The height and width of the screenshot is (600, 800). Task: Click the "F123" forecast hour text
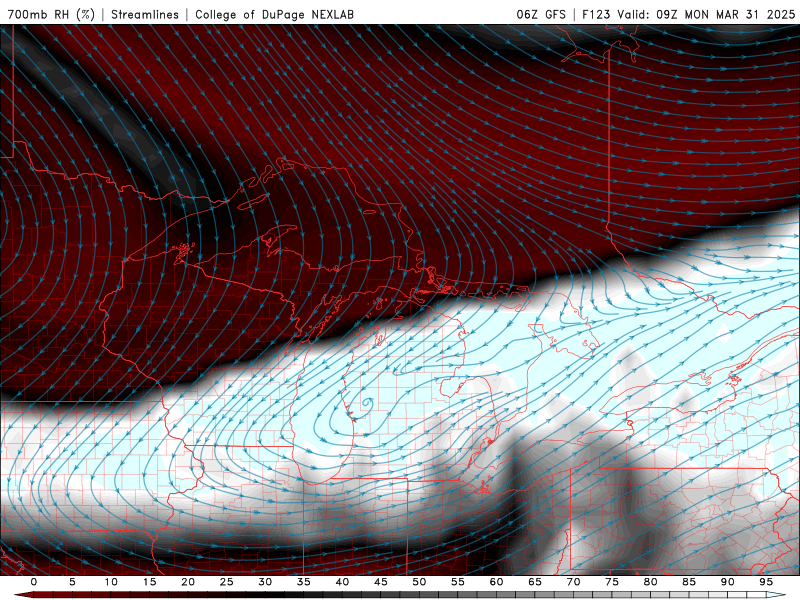pyautogui.click(x=596, y=14)
